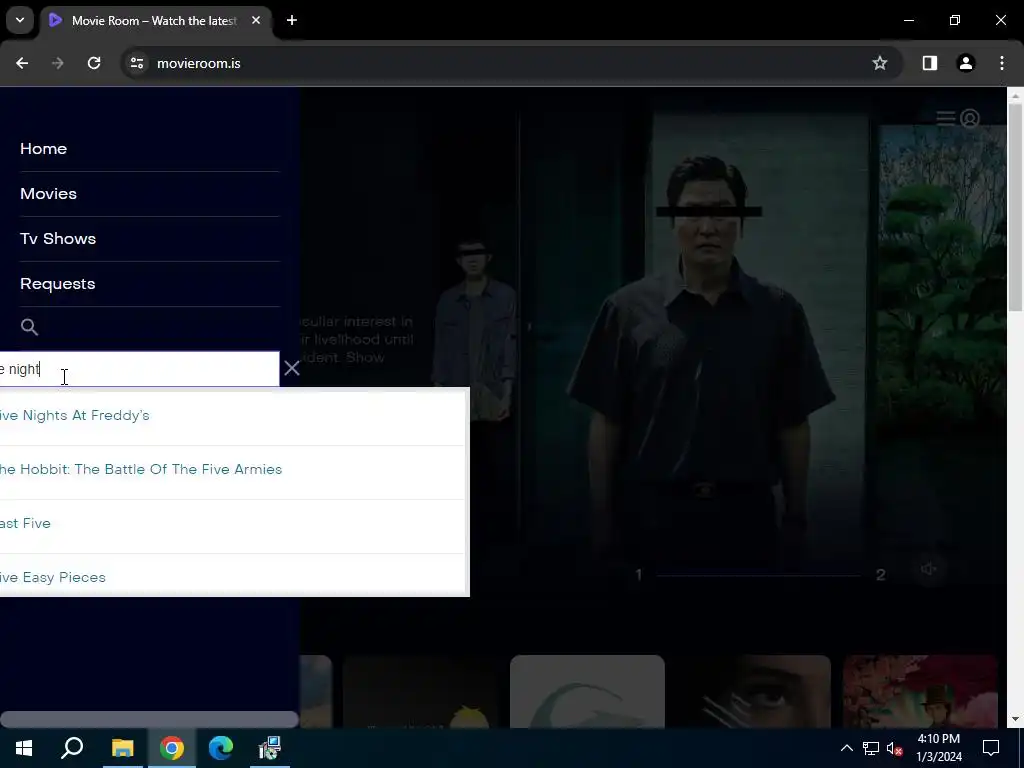1024x768 pixels.
Task: Open the network status tray icon
Action: coord(871,748)
